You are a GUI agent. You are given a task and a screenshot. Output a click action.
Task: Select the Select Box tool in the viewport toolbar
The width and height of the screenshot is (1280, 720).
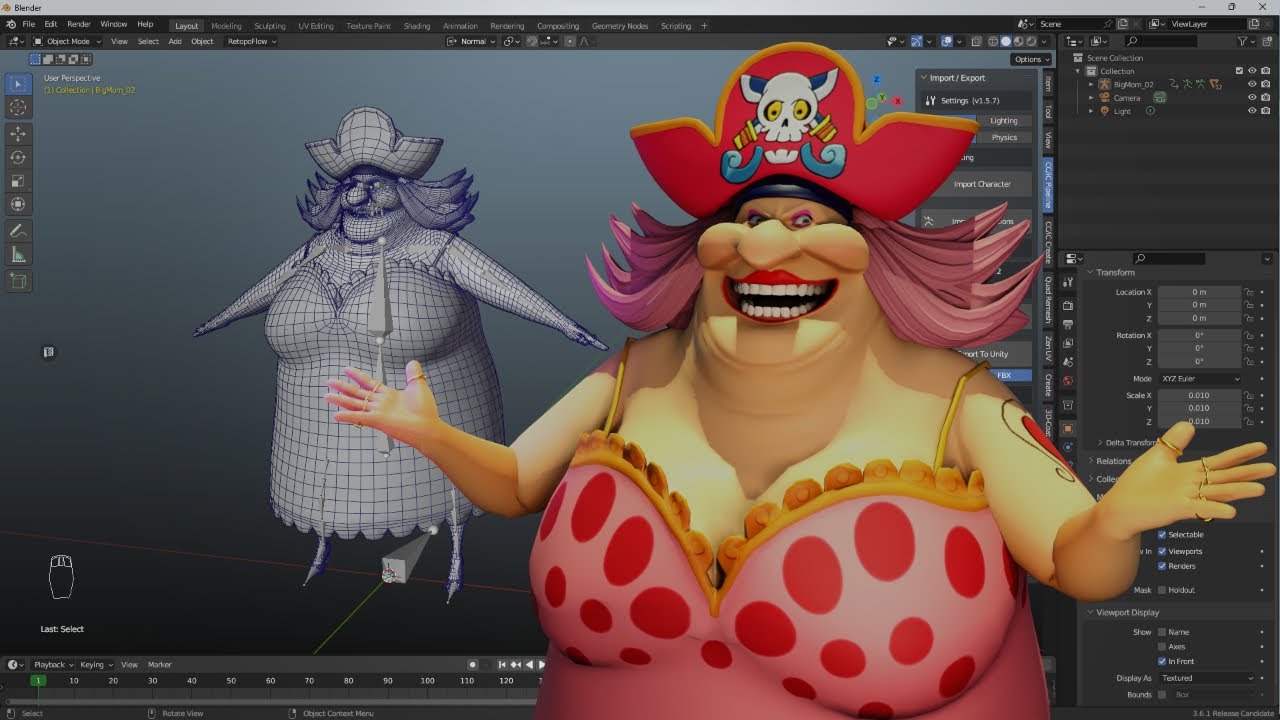tap(18, 84)
